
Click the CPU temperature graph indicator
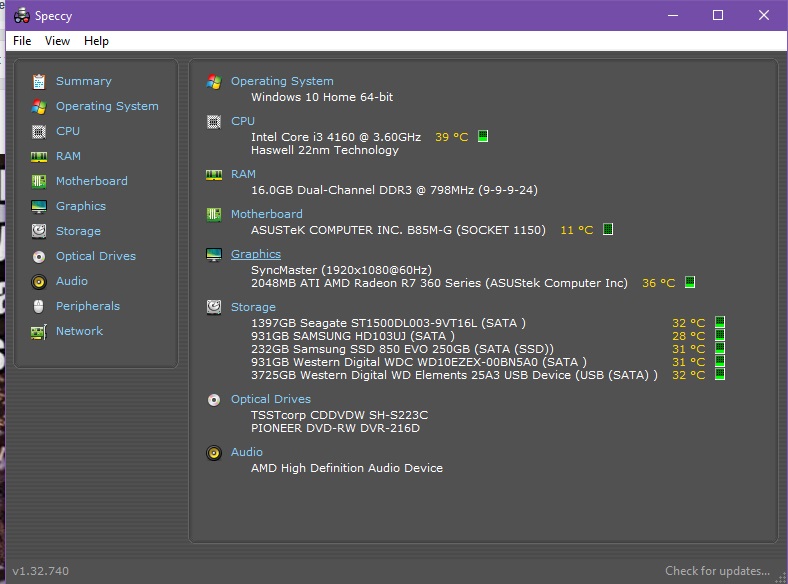(483, 136)
